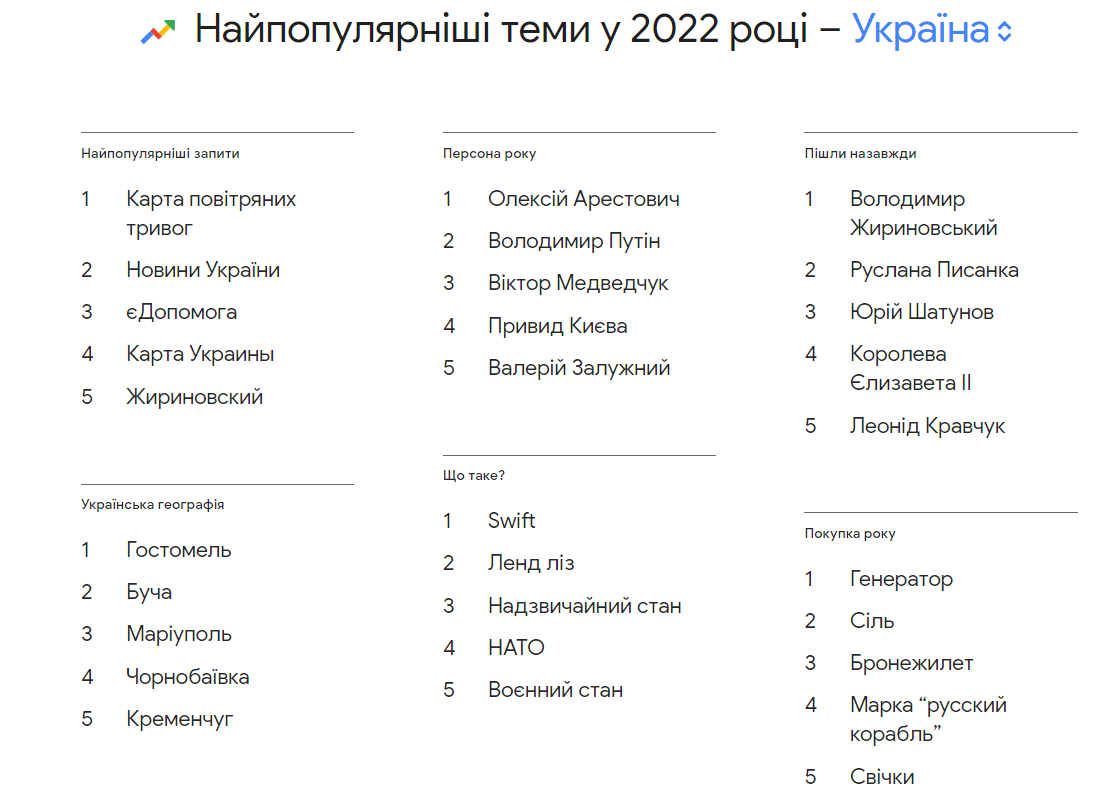Select 'Новини України' in top queries
Viewport: 1107px width, 795px height.
pyautogui.click(x=203, y=270)
